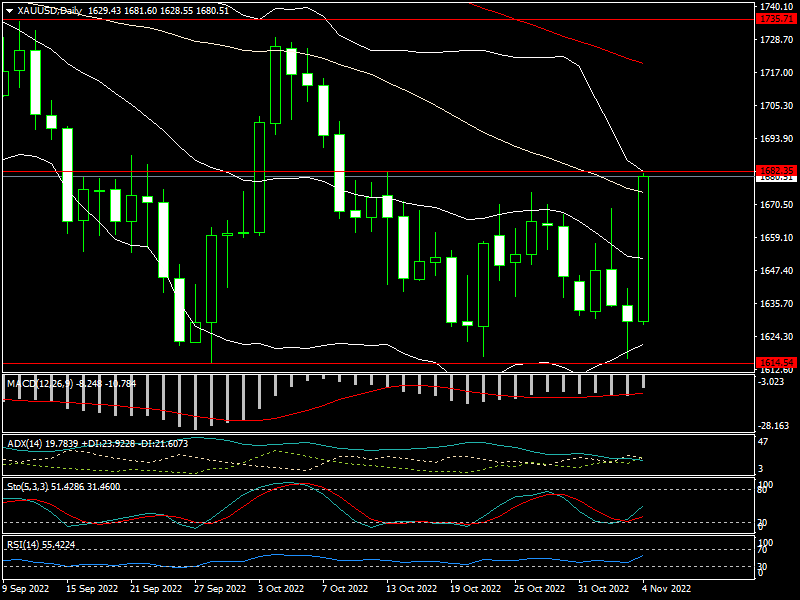This screenshot has height=600, width=800.
Task: Click the Sto(5,3,3) stochastic indicator label
Action: [25, 485]
